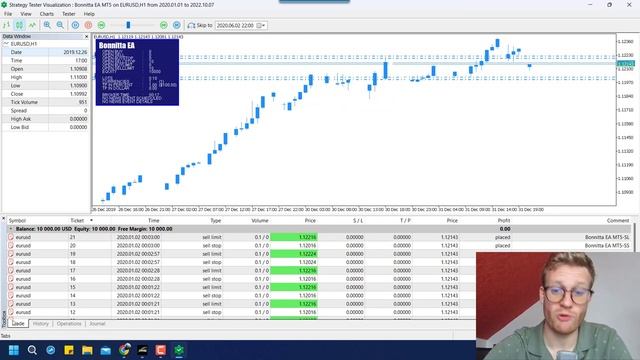Select the Date row in Data Window
The image size is (640, 360).
45,52
